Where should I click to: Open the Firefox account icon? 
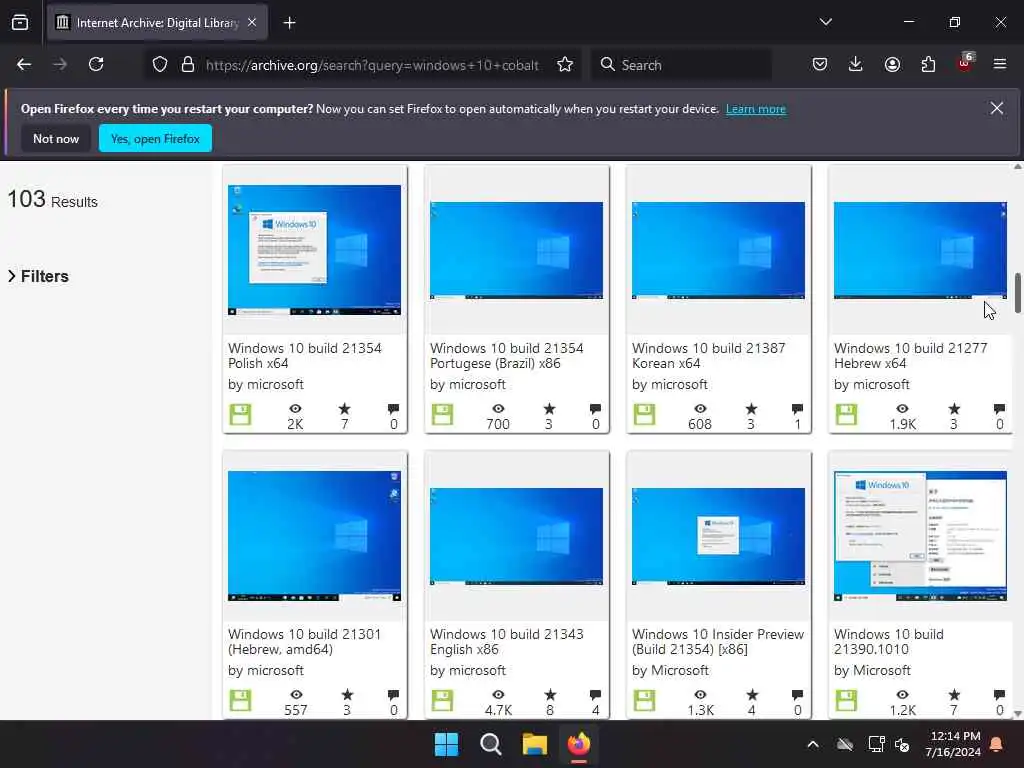pos(892,64)
